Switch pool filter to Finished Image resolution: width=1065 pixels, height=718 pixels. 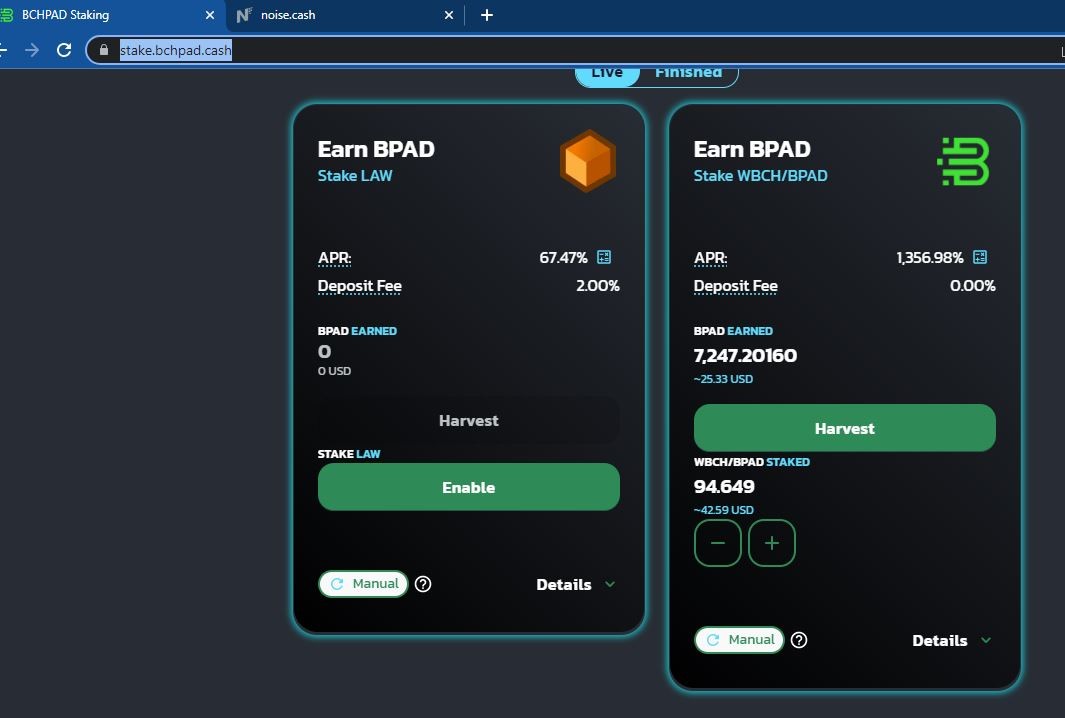(688, 73)
